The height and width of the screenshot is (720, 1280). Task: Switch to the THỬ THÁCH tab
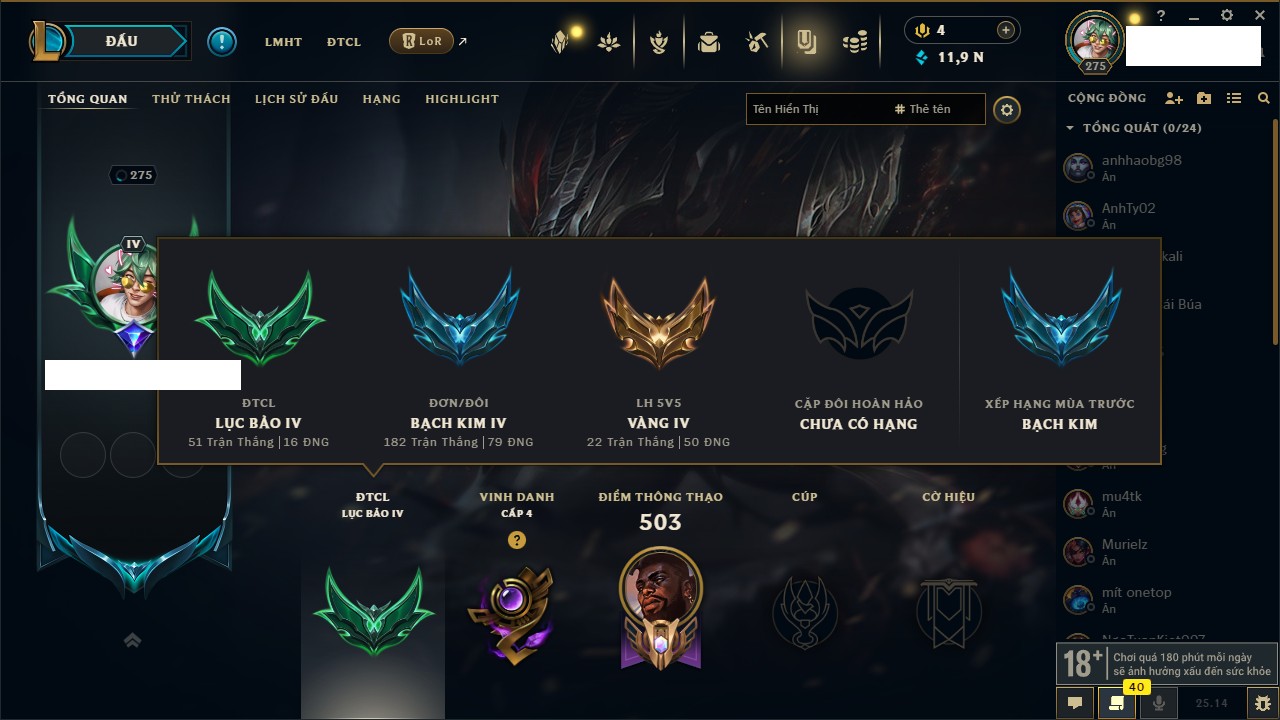coord(191,99)
